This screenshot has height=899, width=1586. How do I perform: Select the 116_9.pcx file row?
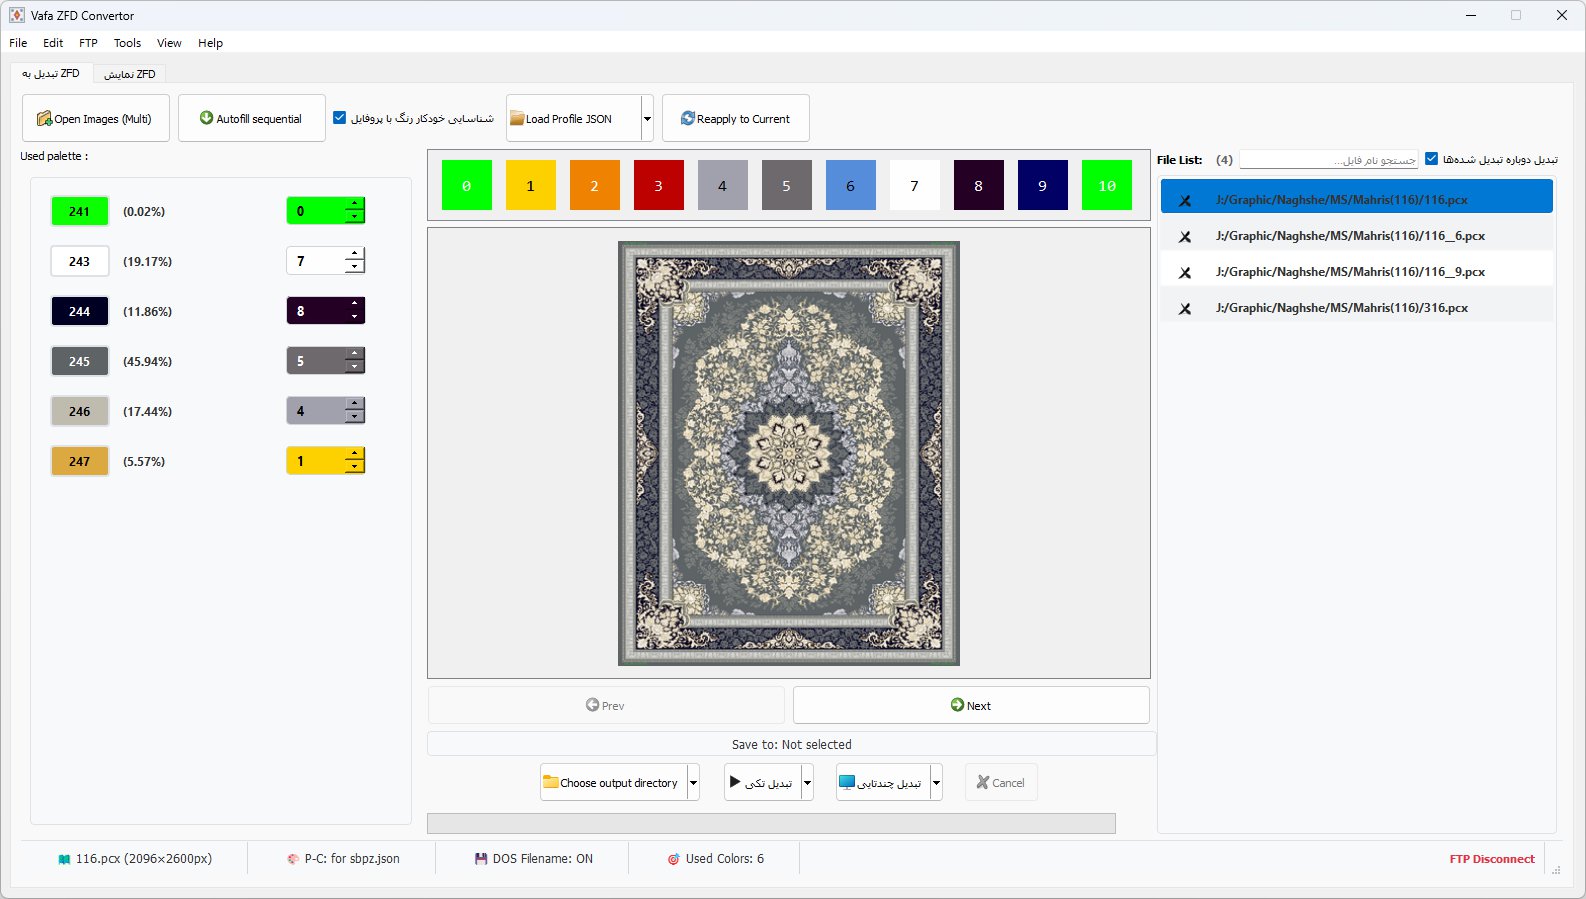[x=1357, y=272]
